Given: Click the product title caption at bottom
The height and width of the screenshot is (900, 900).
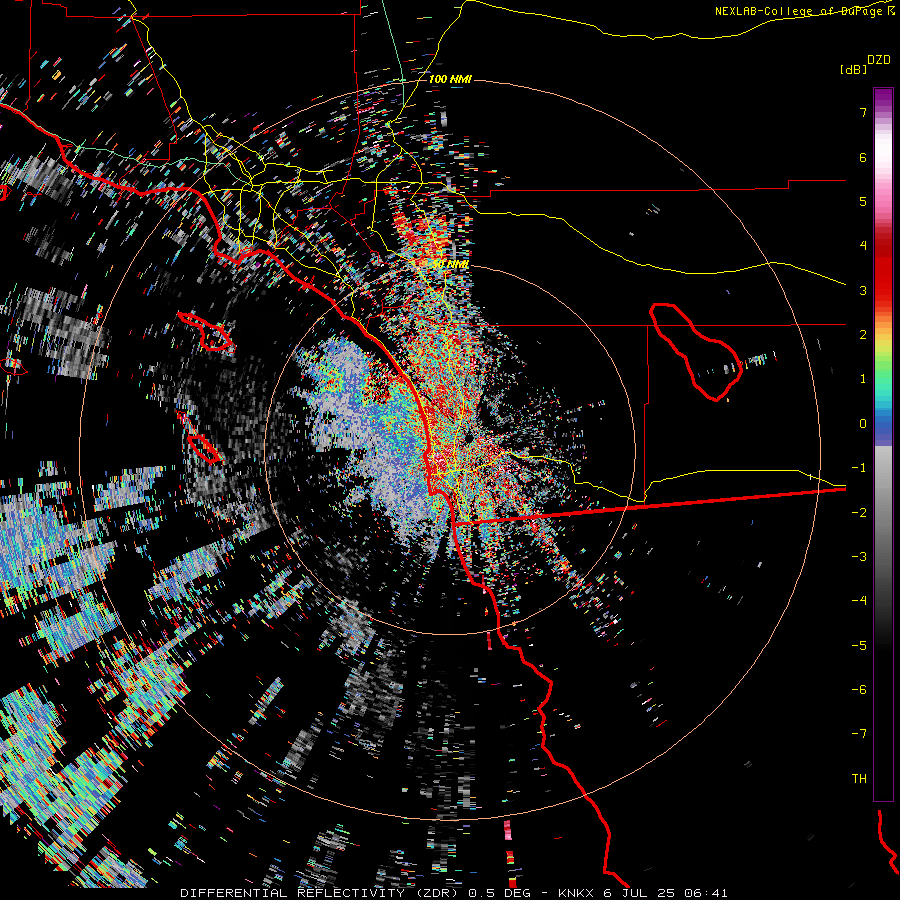Looking at the screenshot, I should pyautogui.click(x=453, y=893).
